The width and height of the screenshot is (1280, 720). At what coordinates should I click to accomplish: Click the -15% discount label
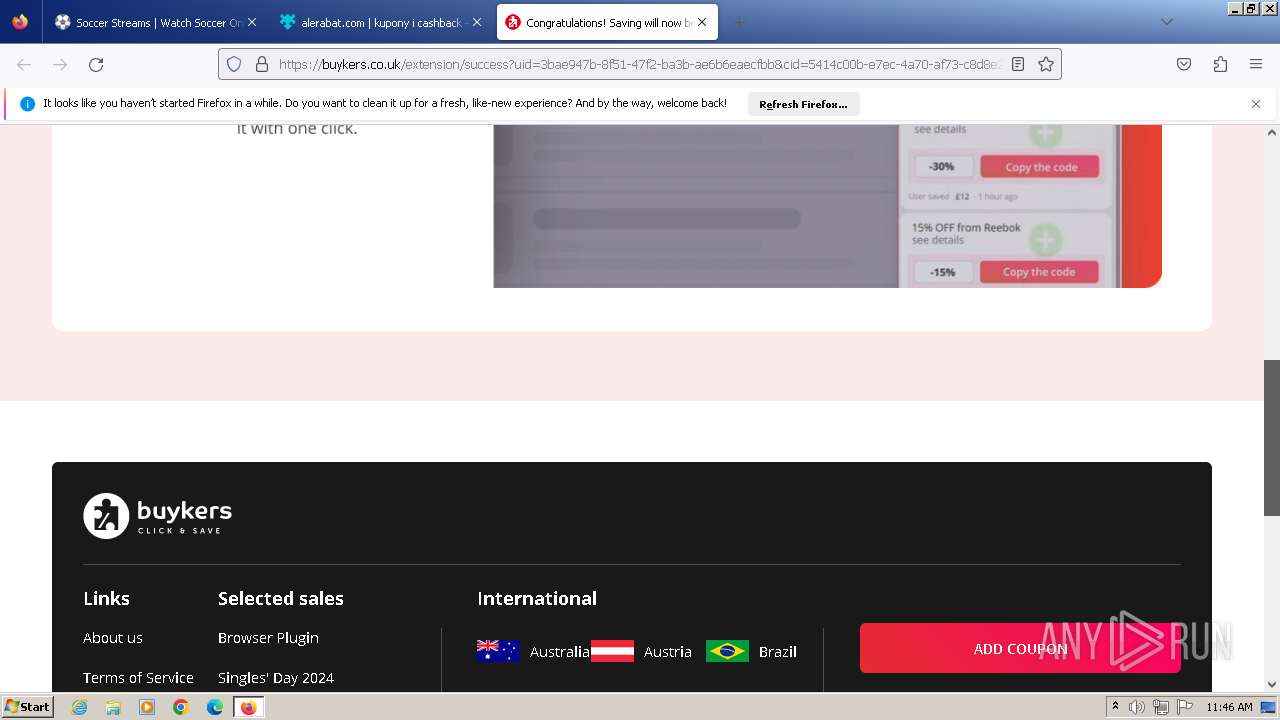pos(943,272)
